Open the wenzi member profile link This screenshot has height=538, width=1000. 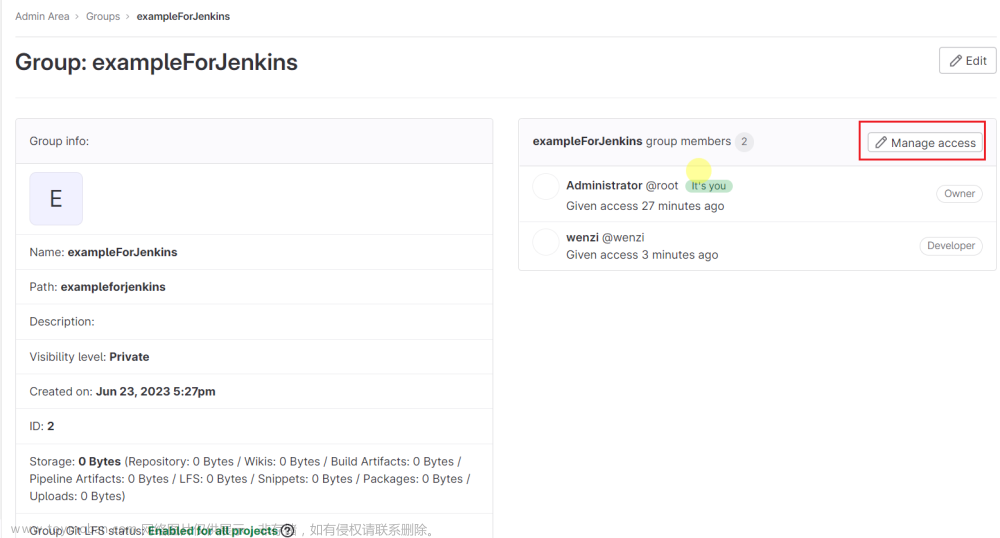pos(582,237)
